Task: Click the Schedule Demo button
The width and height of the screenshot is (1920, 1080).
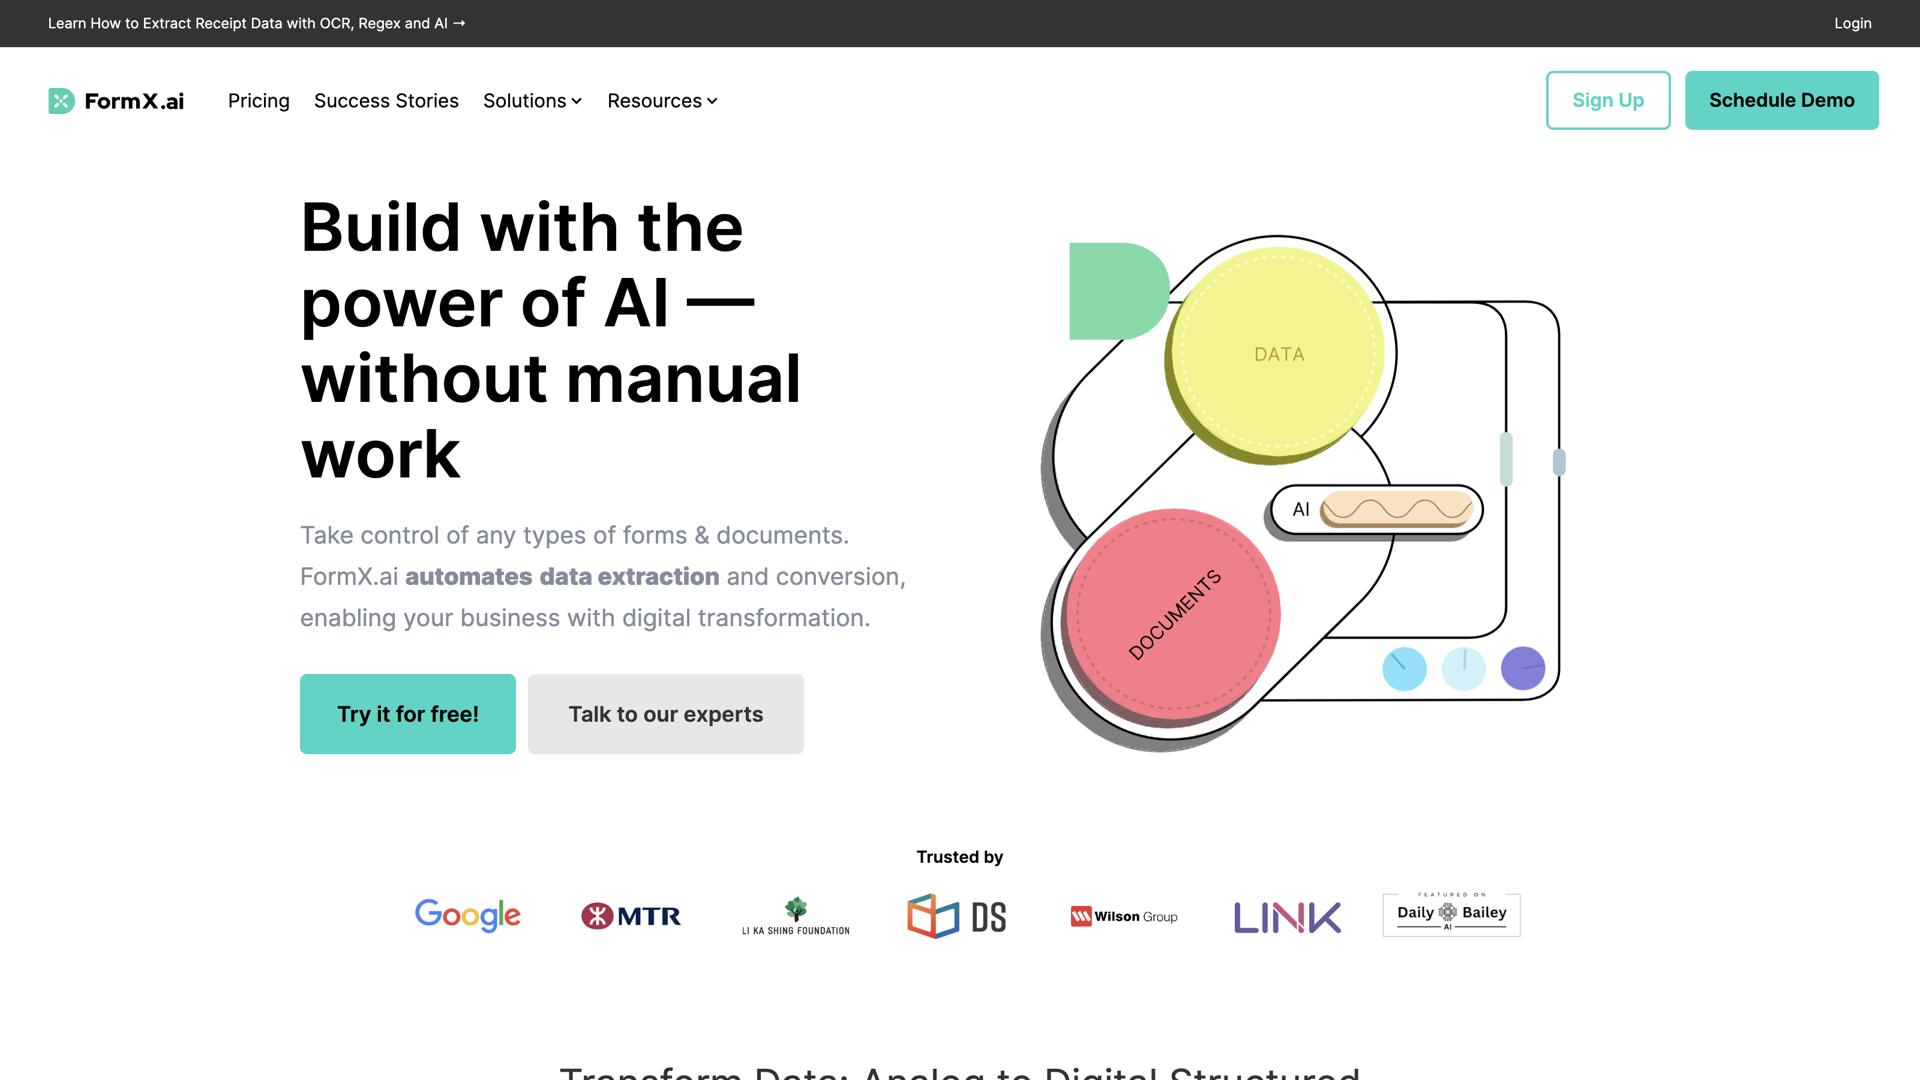Action: [1781, 100]
